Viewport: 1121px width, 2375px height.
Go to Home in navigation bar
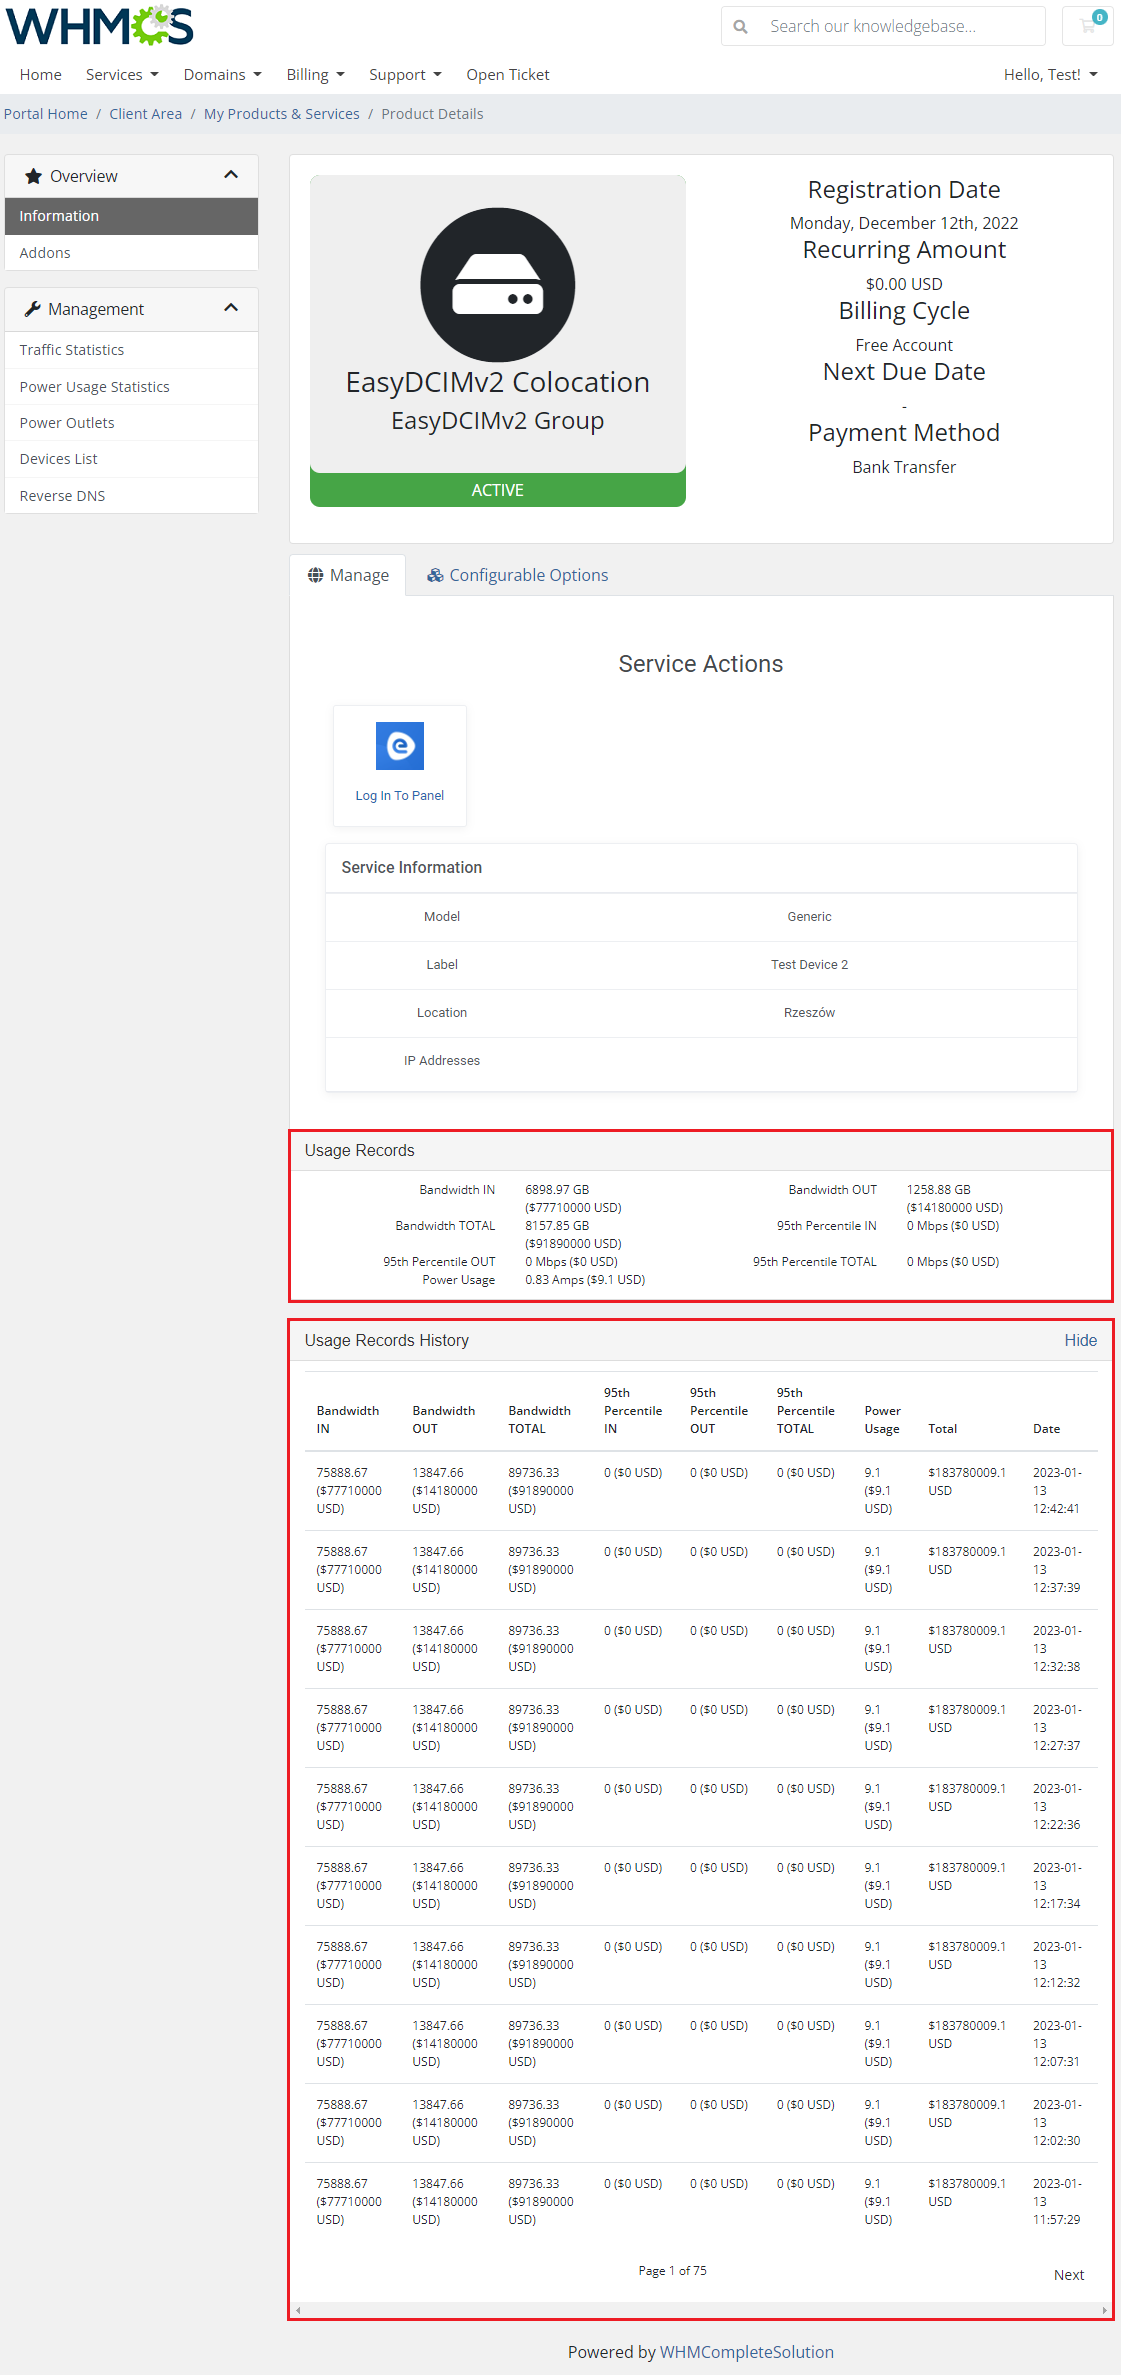(41, 75)
